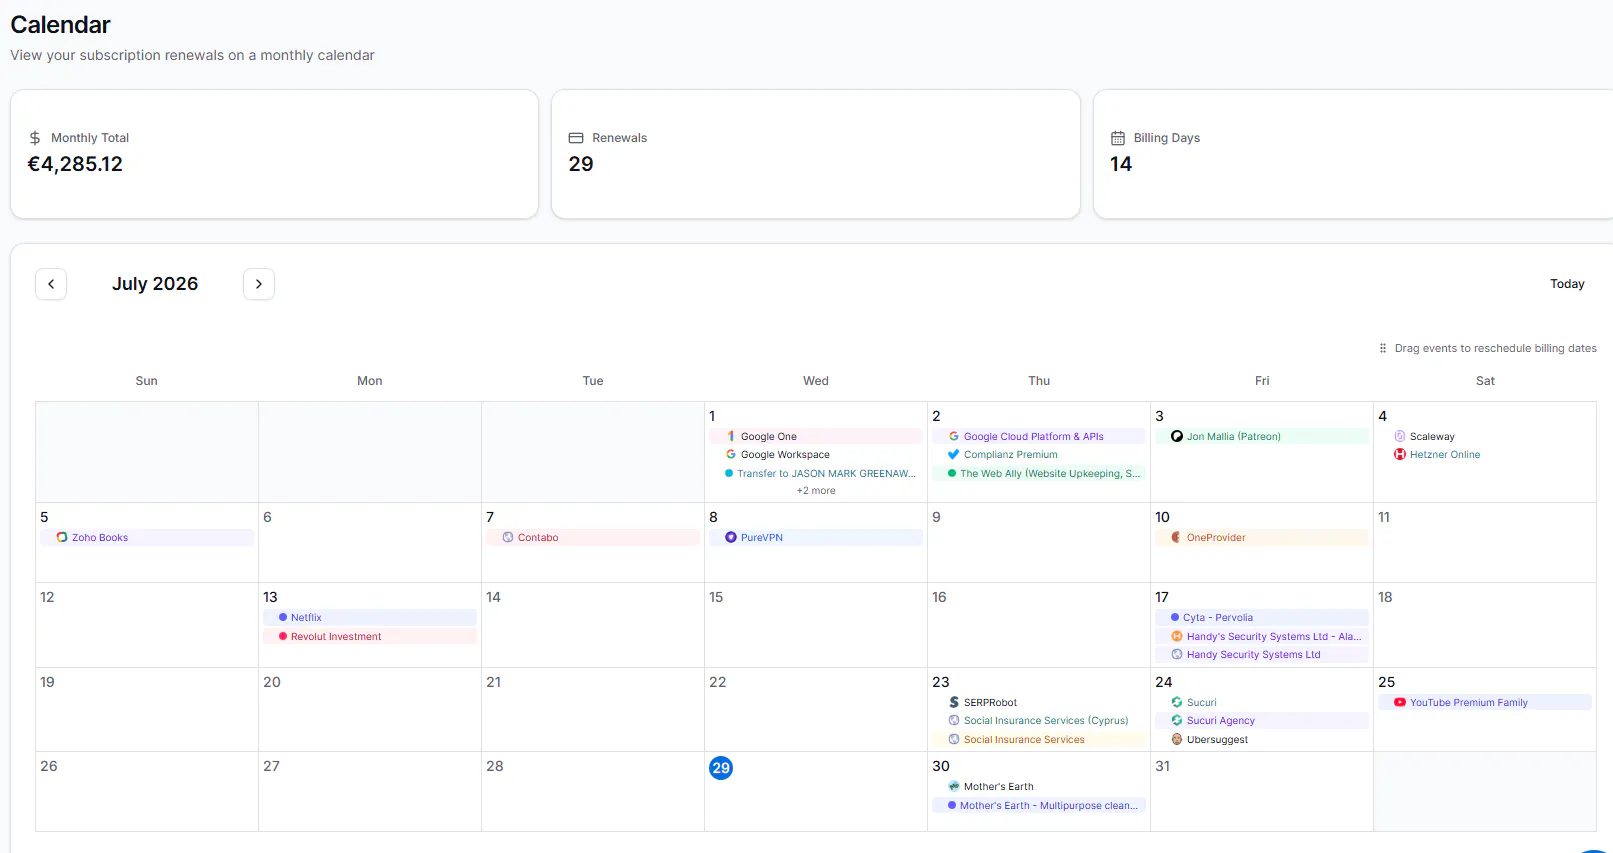The width and height of the screenshot is (1613, 853).
Task: Click the card icon beside Renewals
Action: pyautogui.click(x=576, y=138)
